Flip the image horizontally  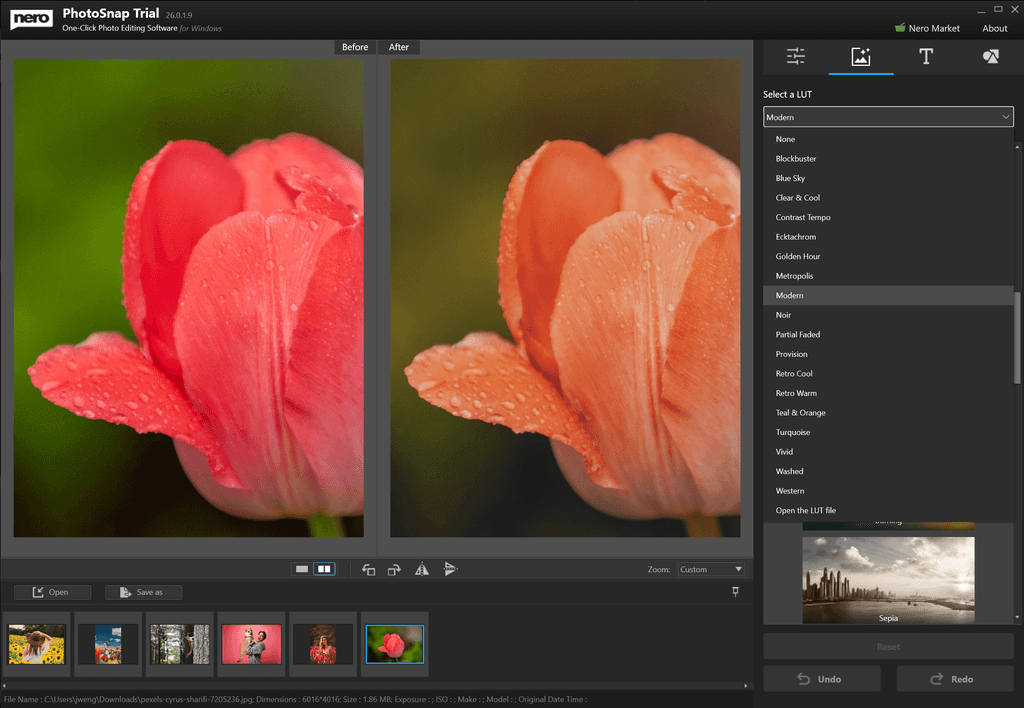click(421, 568)
